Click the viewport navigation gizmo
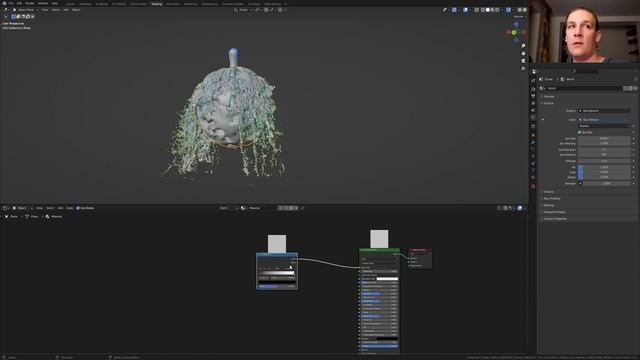The width and height of the screenshot is (640, 360). click(516, 32)
